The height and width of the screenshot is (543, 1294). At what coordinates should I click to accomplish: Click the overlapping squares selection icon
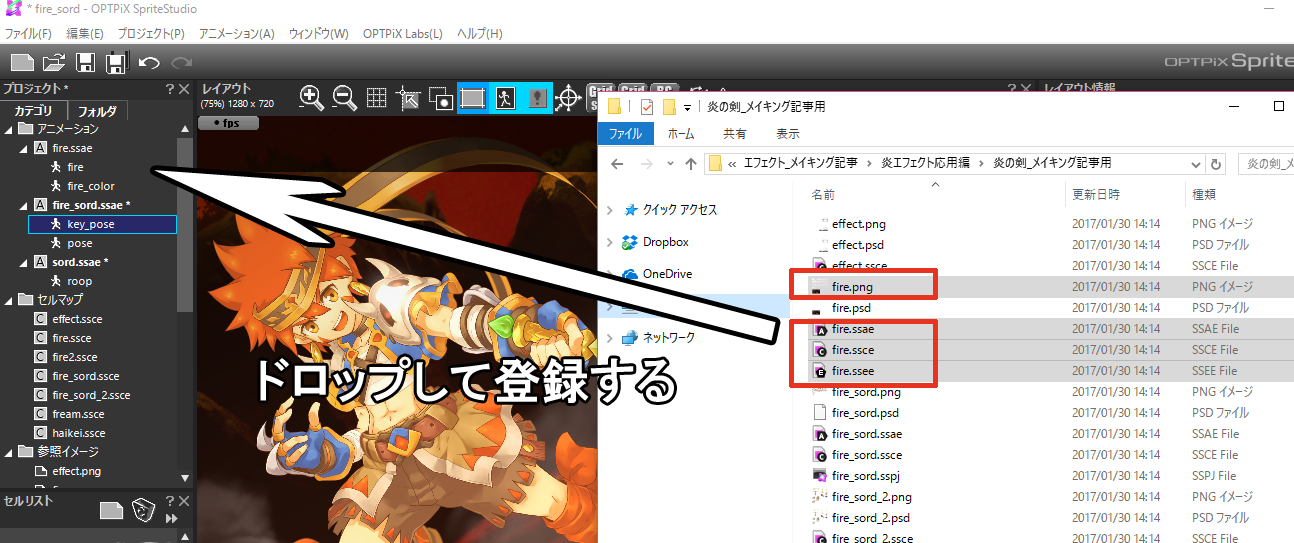(441, 98)
